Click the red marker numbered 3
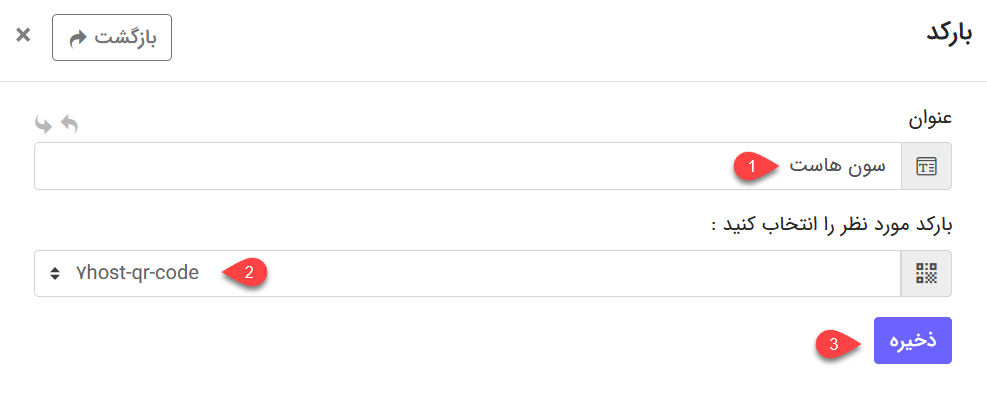Image resolution: width=987 pixels, height=396 pixels. (837, 344)
